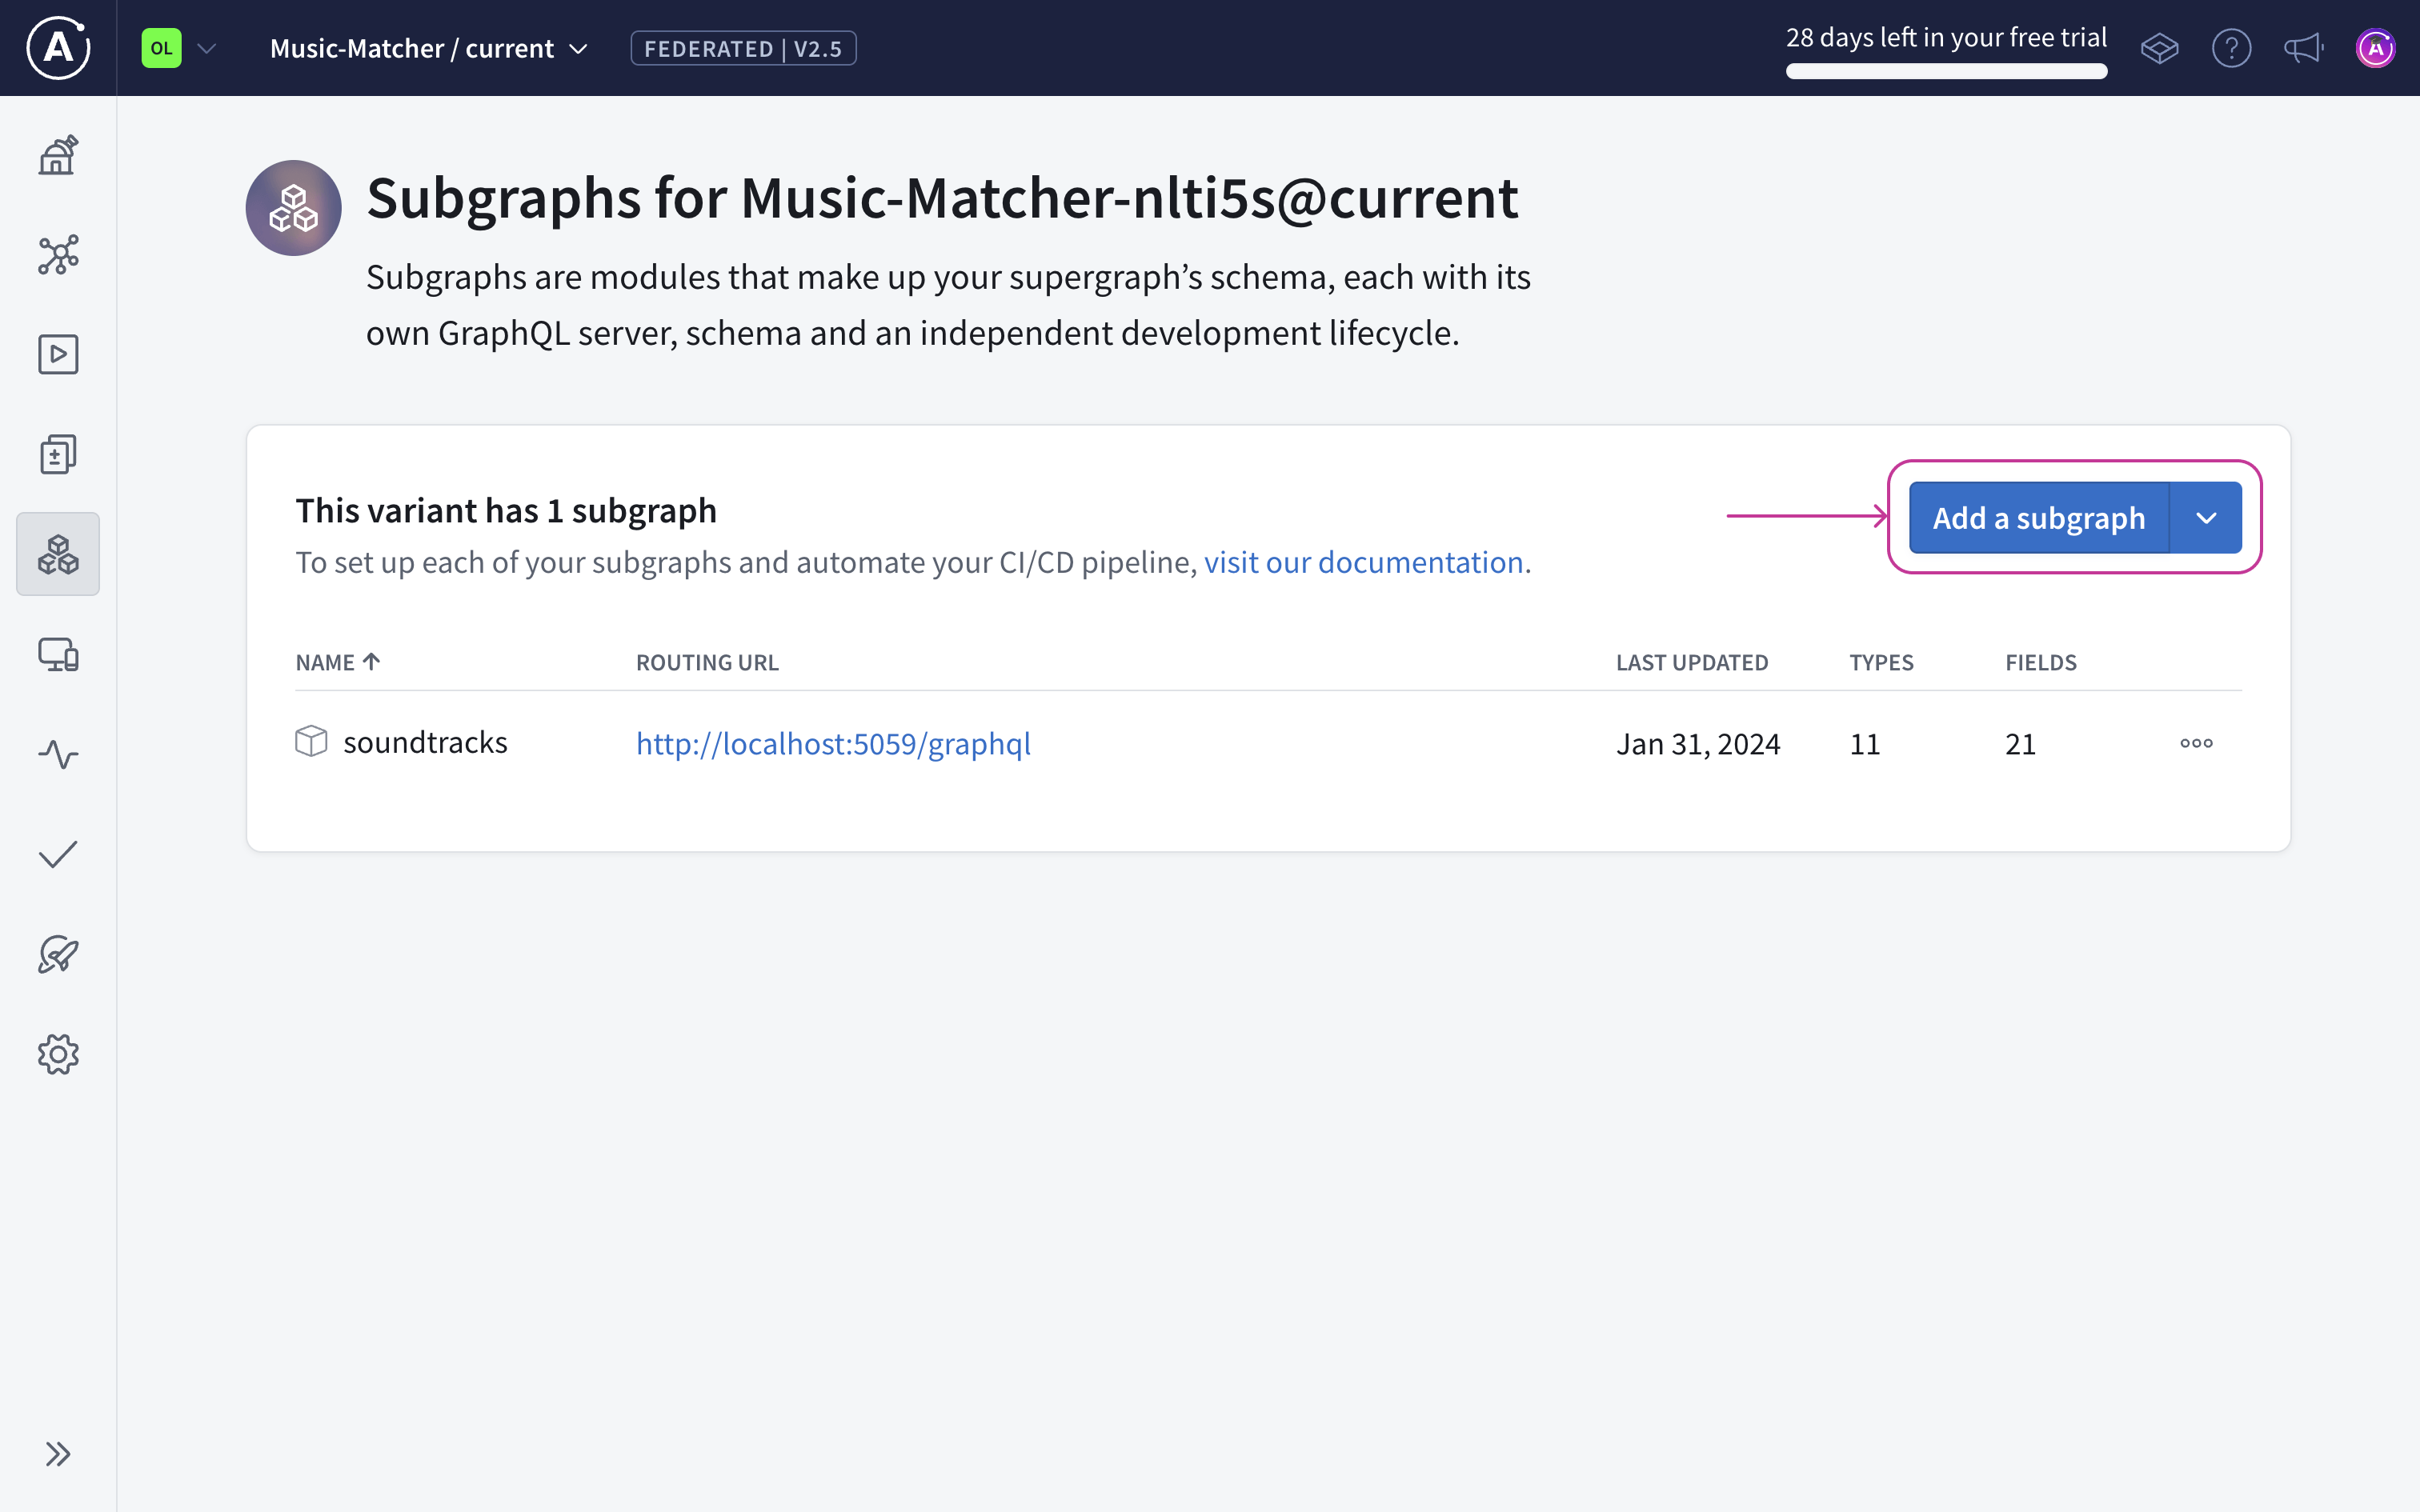Open the Schema page from the sidebar
2420x1512 pixels.
(57, 255)
